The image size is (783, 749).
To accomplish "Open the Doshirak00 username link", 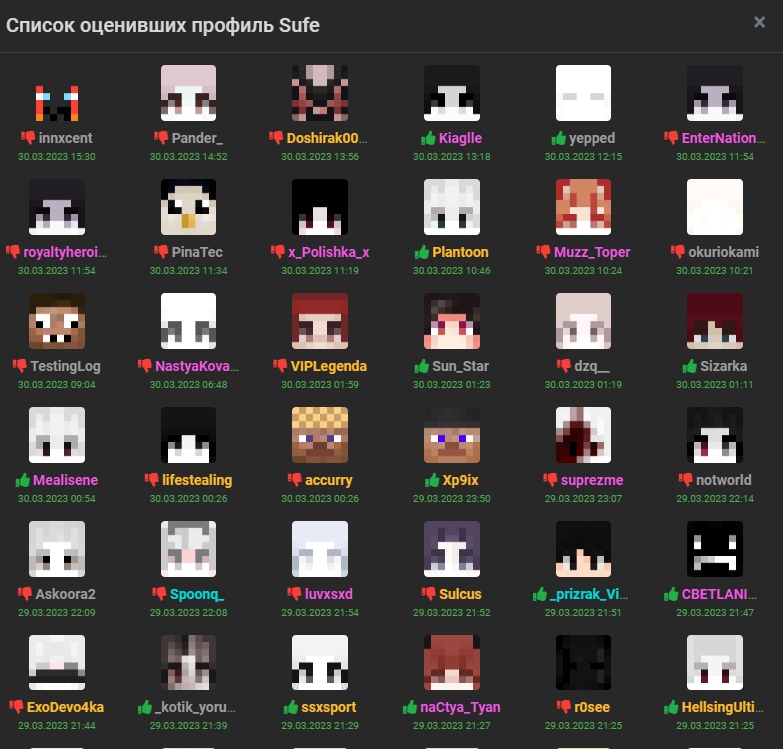I will click(x=328, y=138).
